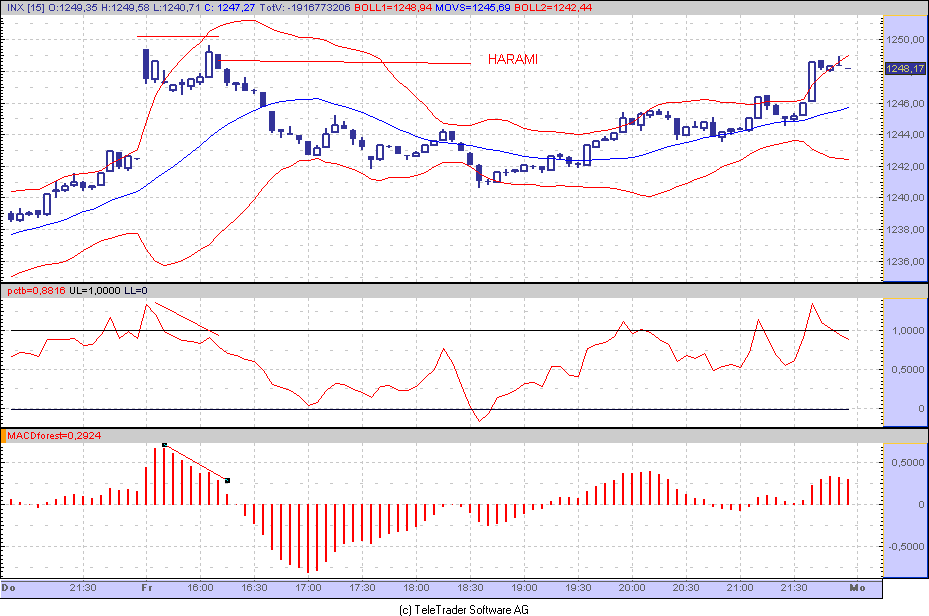The image size is (929, 616).
Task: Select the BOLL1=1248,94 indicator label
Action: coord(392,8)
